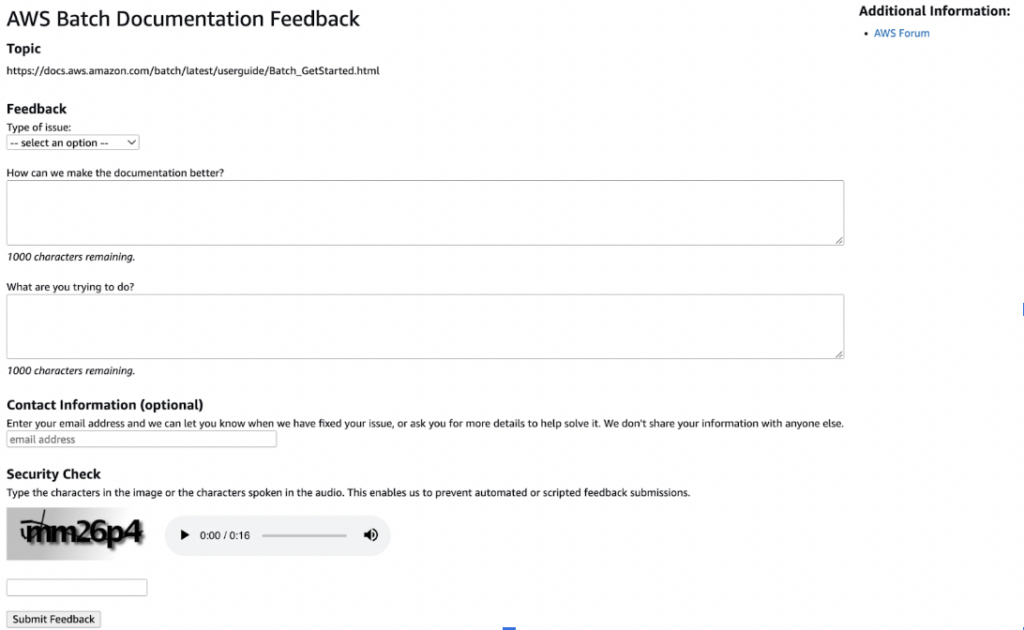The image size is (1024, 630).
Task: Seek along the audio progress slider
Action: (x=303, y=535)
